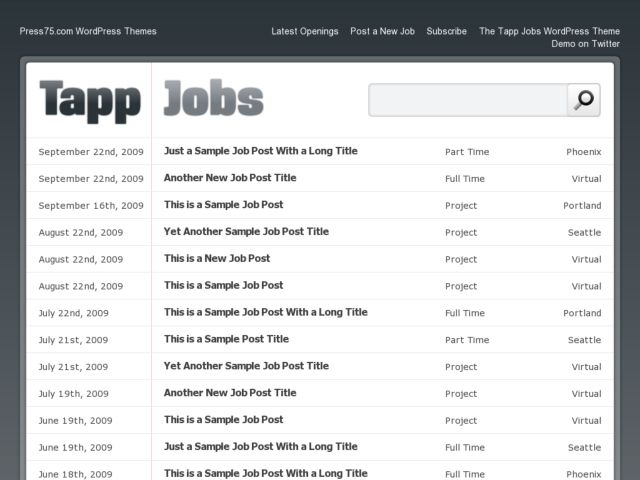Click Virtual in the July 19th row
The image size is (640, 480).
(587, 394)
